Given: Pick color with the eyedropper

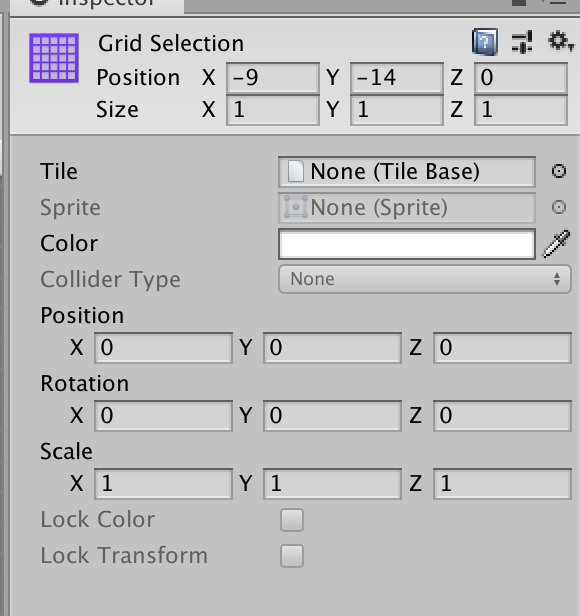Looking at the screenshot, I should [x=556, y=244].
